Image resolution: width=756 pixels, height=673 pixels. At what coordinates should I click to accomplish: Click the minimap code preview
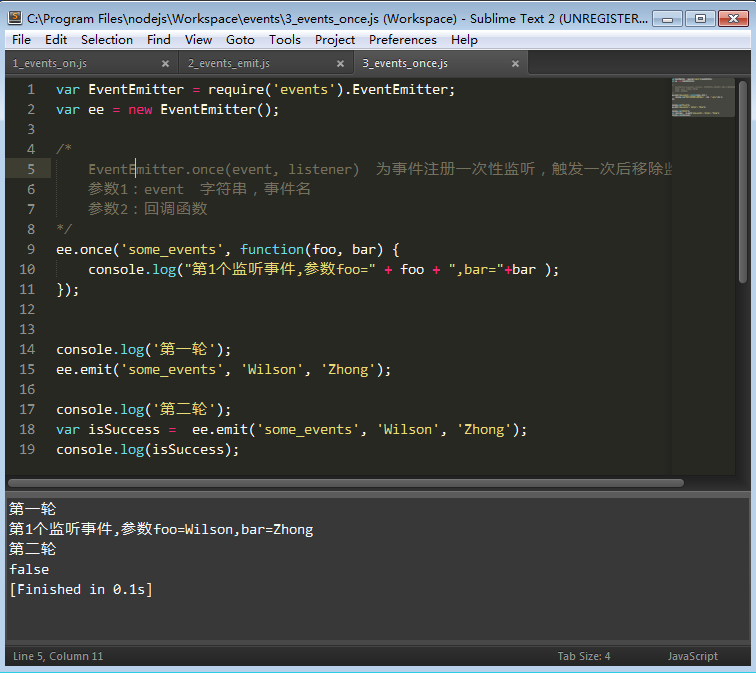tap(703, 97)
